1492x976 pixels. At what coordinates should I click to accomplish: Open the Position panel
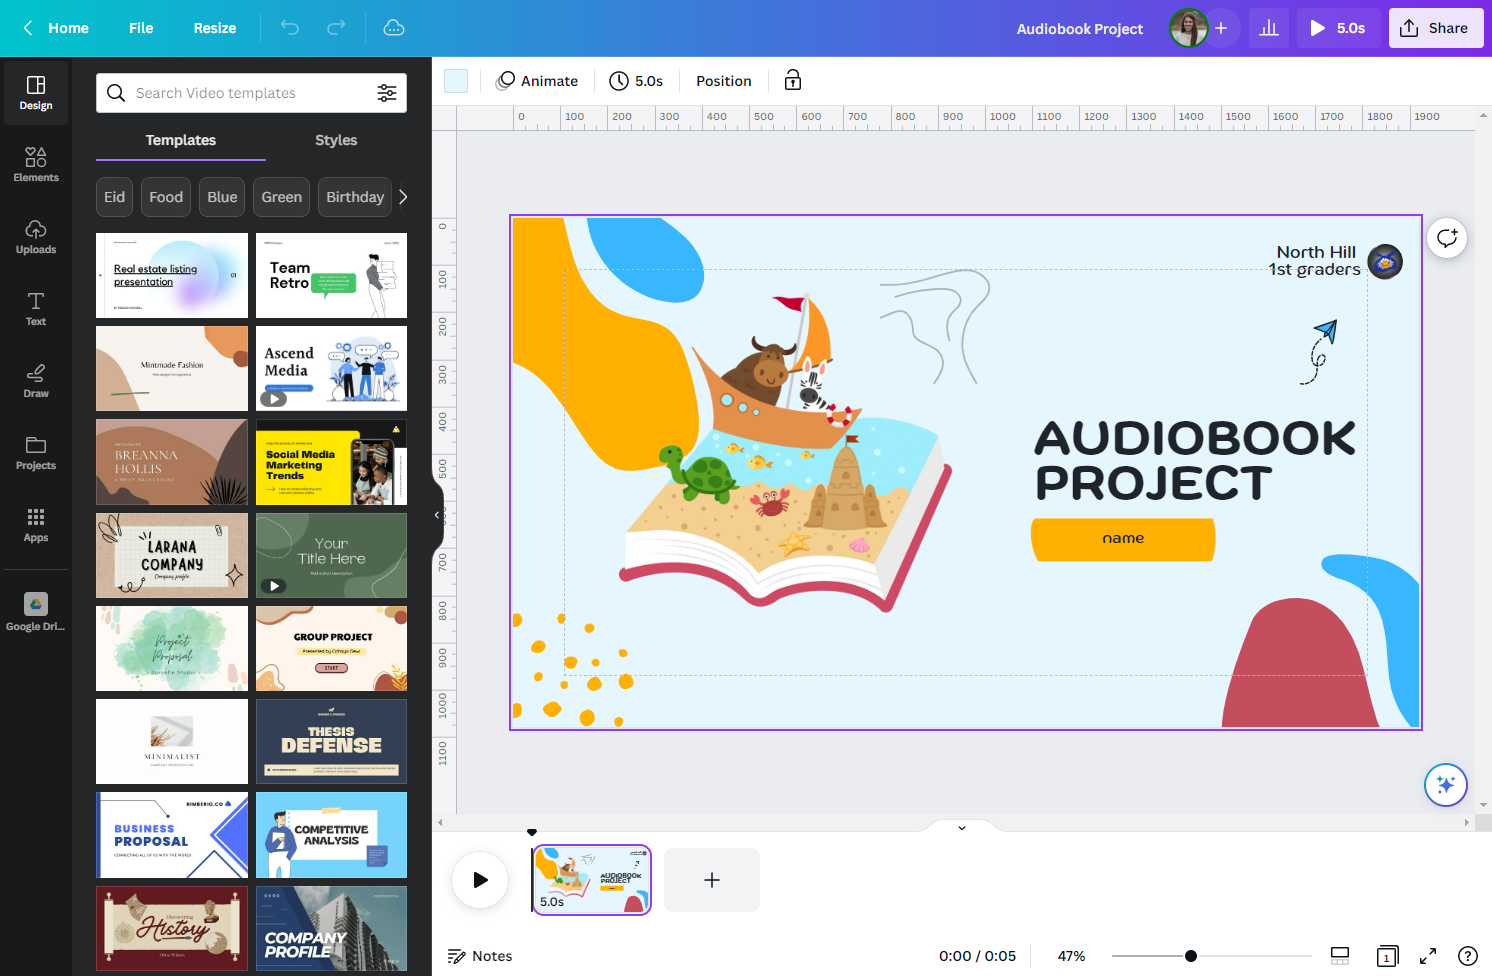pyautogui.click(x=724, y=81)
